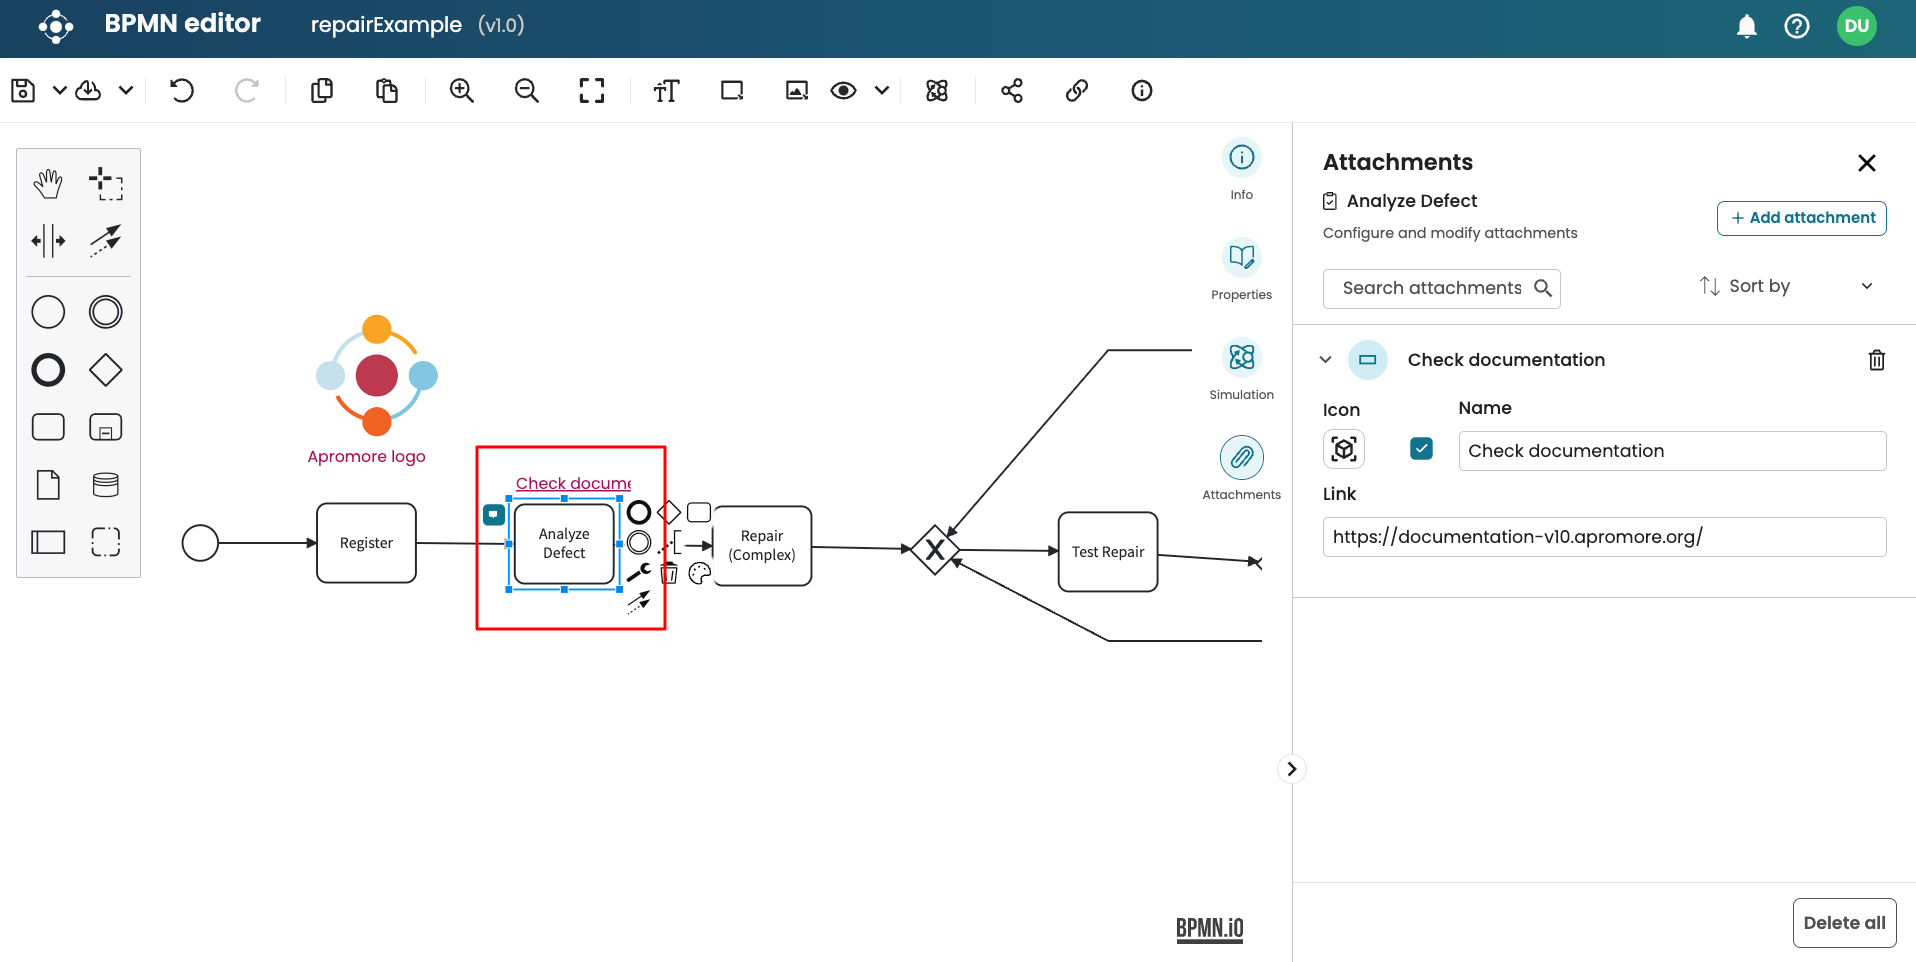
Task: Pick the gateway diamond shape in palette
Action: (105, 370)
